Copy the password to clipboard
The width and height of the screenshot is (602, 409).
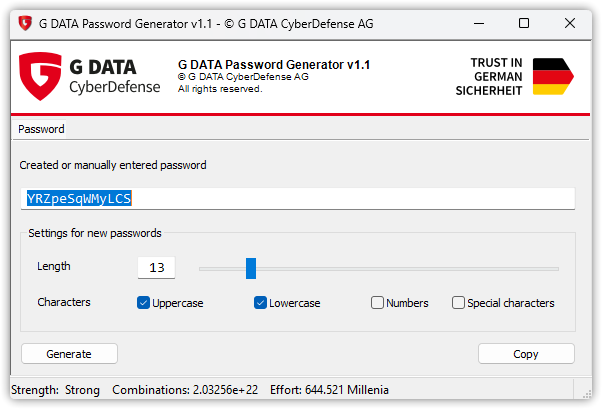click(526, 354)
